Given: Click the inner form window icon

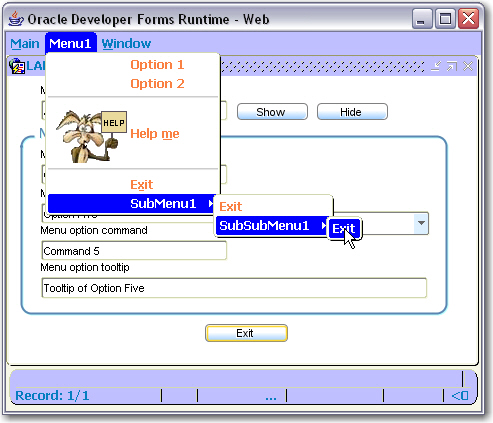Looking at the screenshot, I should pos(17,66).
